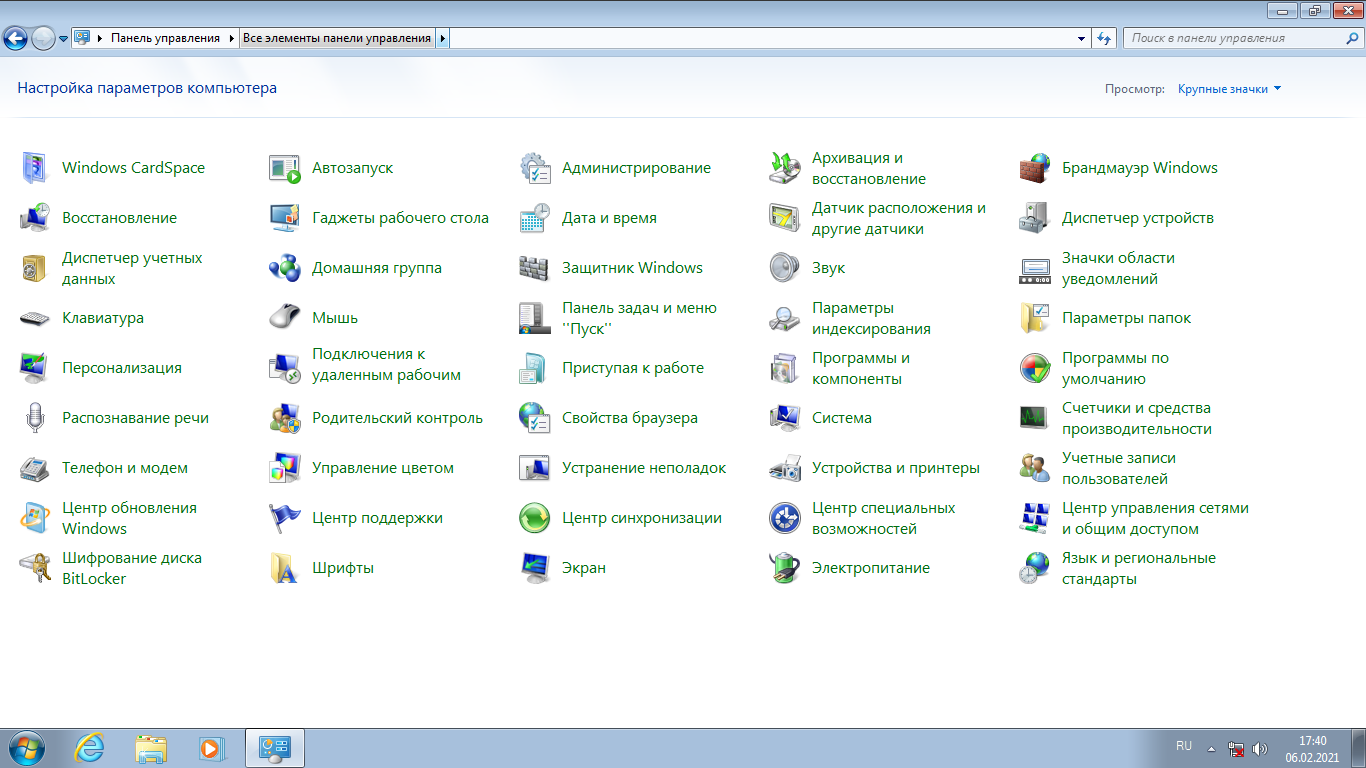Image resolution: width=1366 pixels, height=768 pixels.
Task: Click the Панель управления breadcrumb
Action: coord(165,38)
